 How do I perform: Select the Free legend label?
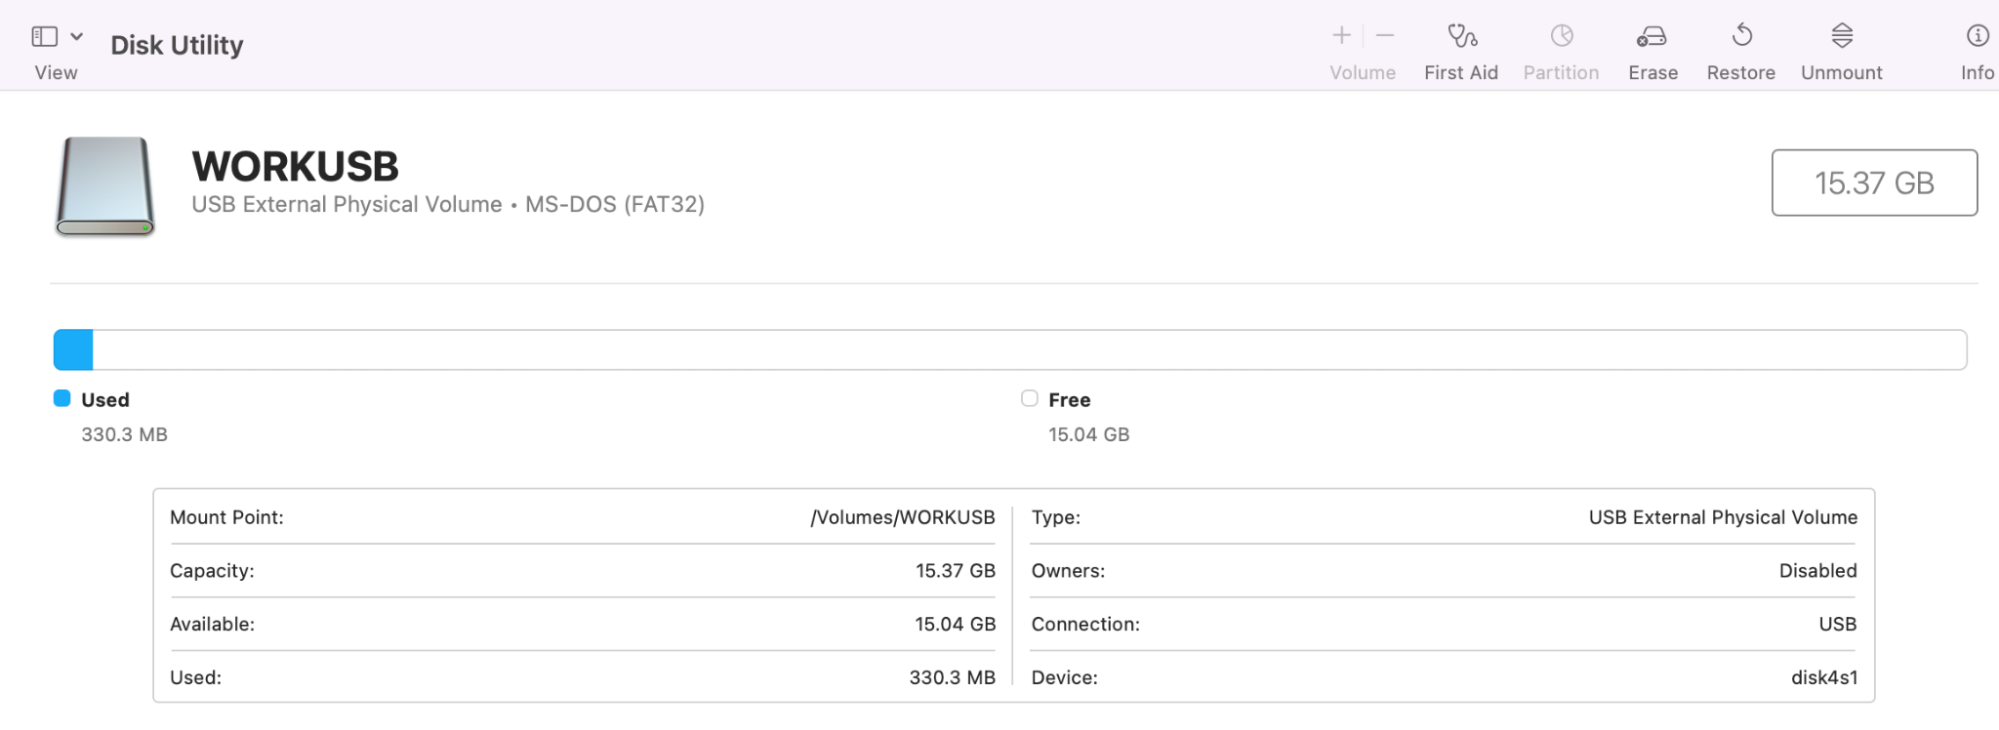coord(1069,400)
